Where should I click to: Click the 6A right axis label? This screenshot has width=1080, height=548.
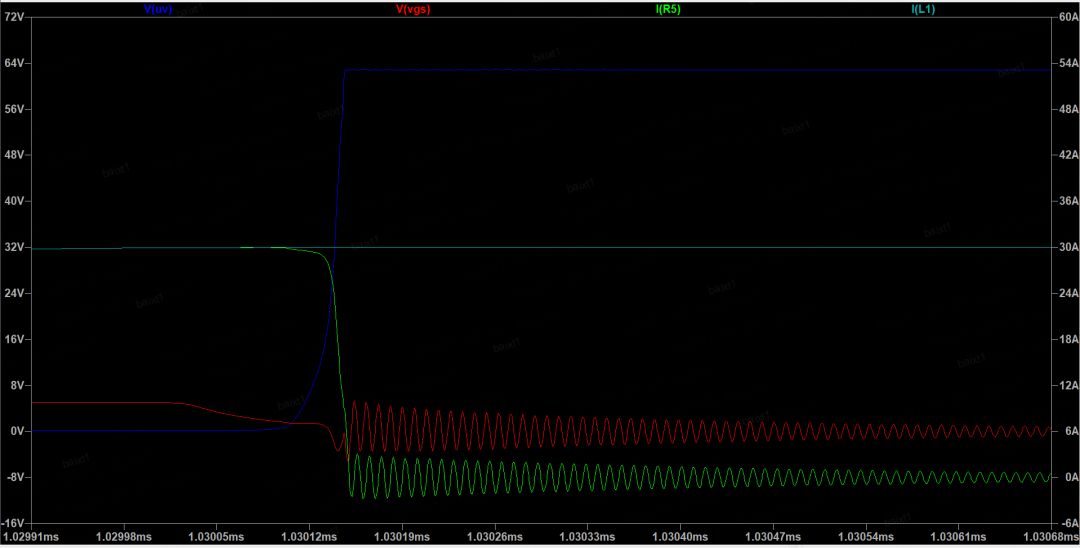click(1068, 432)
